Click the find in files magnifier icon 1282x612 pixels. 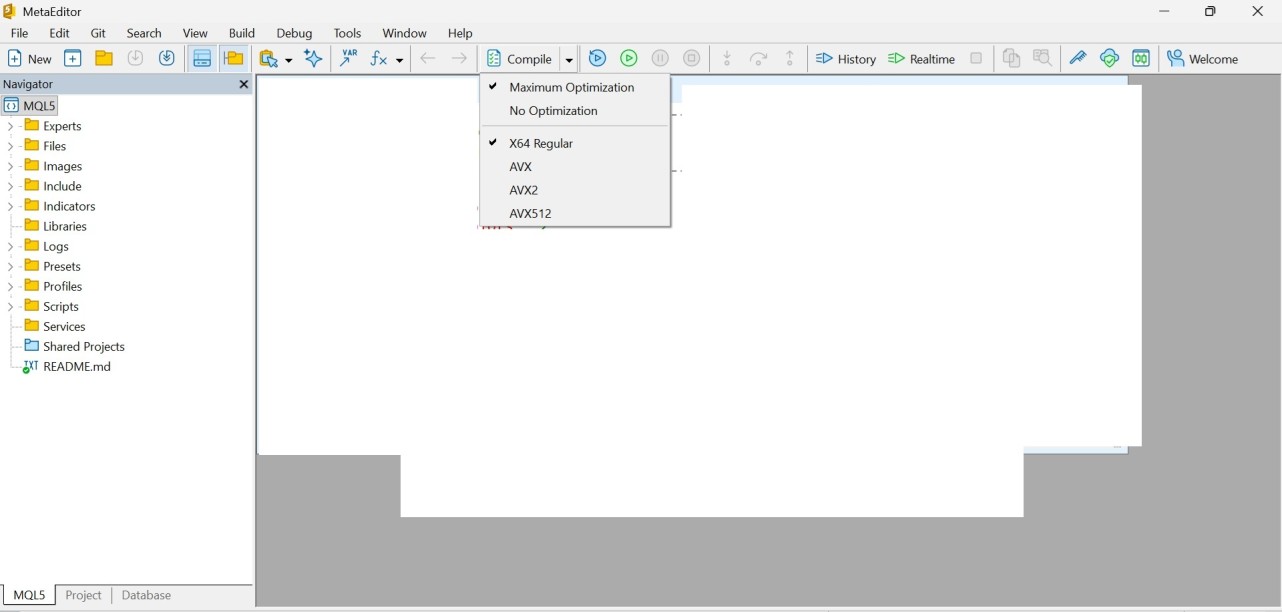pyautogui.click(x=1043, y=59)
